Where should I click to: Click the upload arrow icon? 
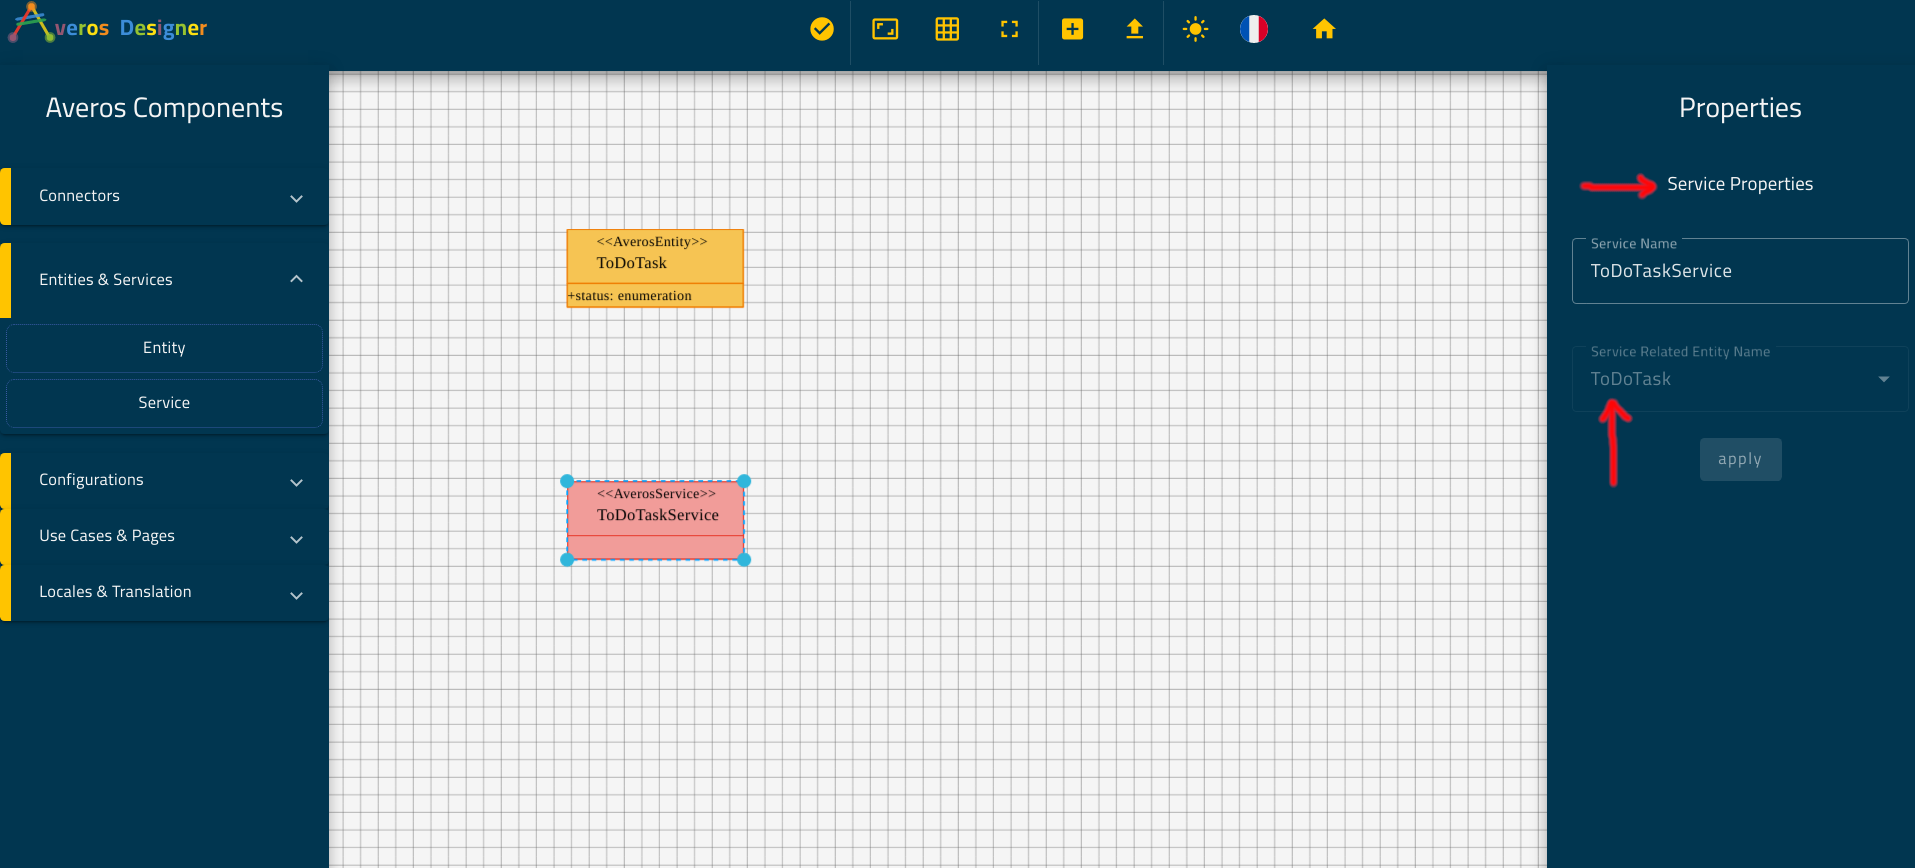pyautogui.click(x=1134, y=29)
